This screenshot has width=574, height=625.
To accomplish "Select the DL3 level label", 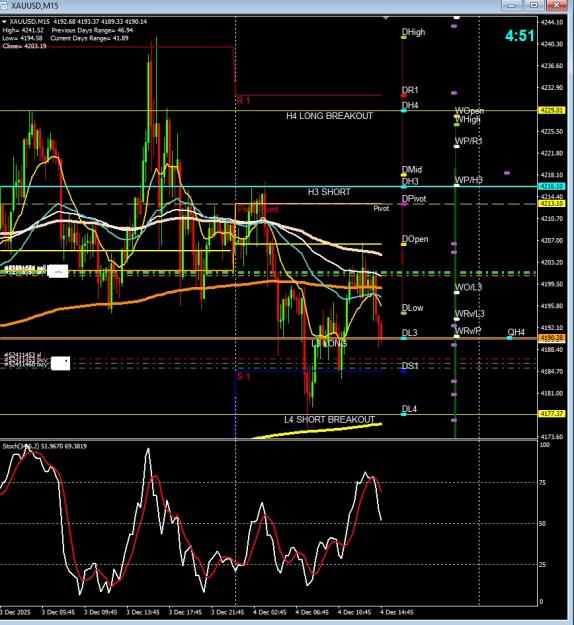I will coord(409,332).
